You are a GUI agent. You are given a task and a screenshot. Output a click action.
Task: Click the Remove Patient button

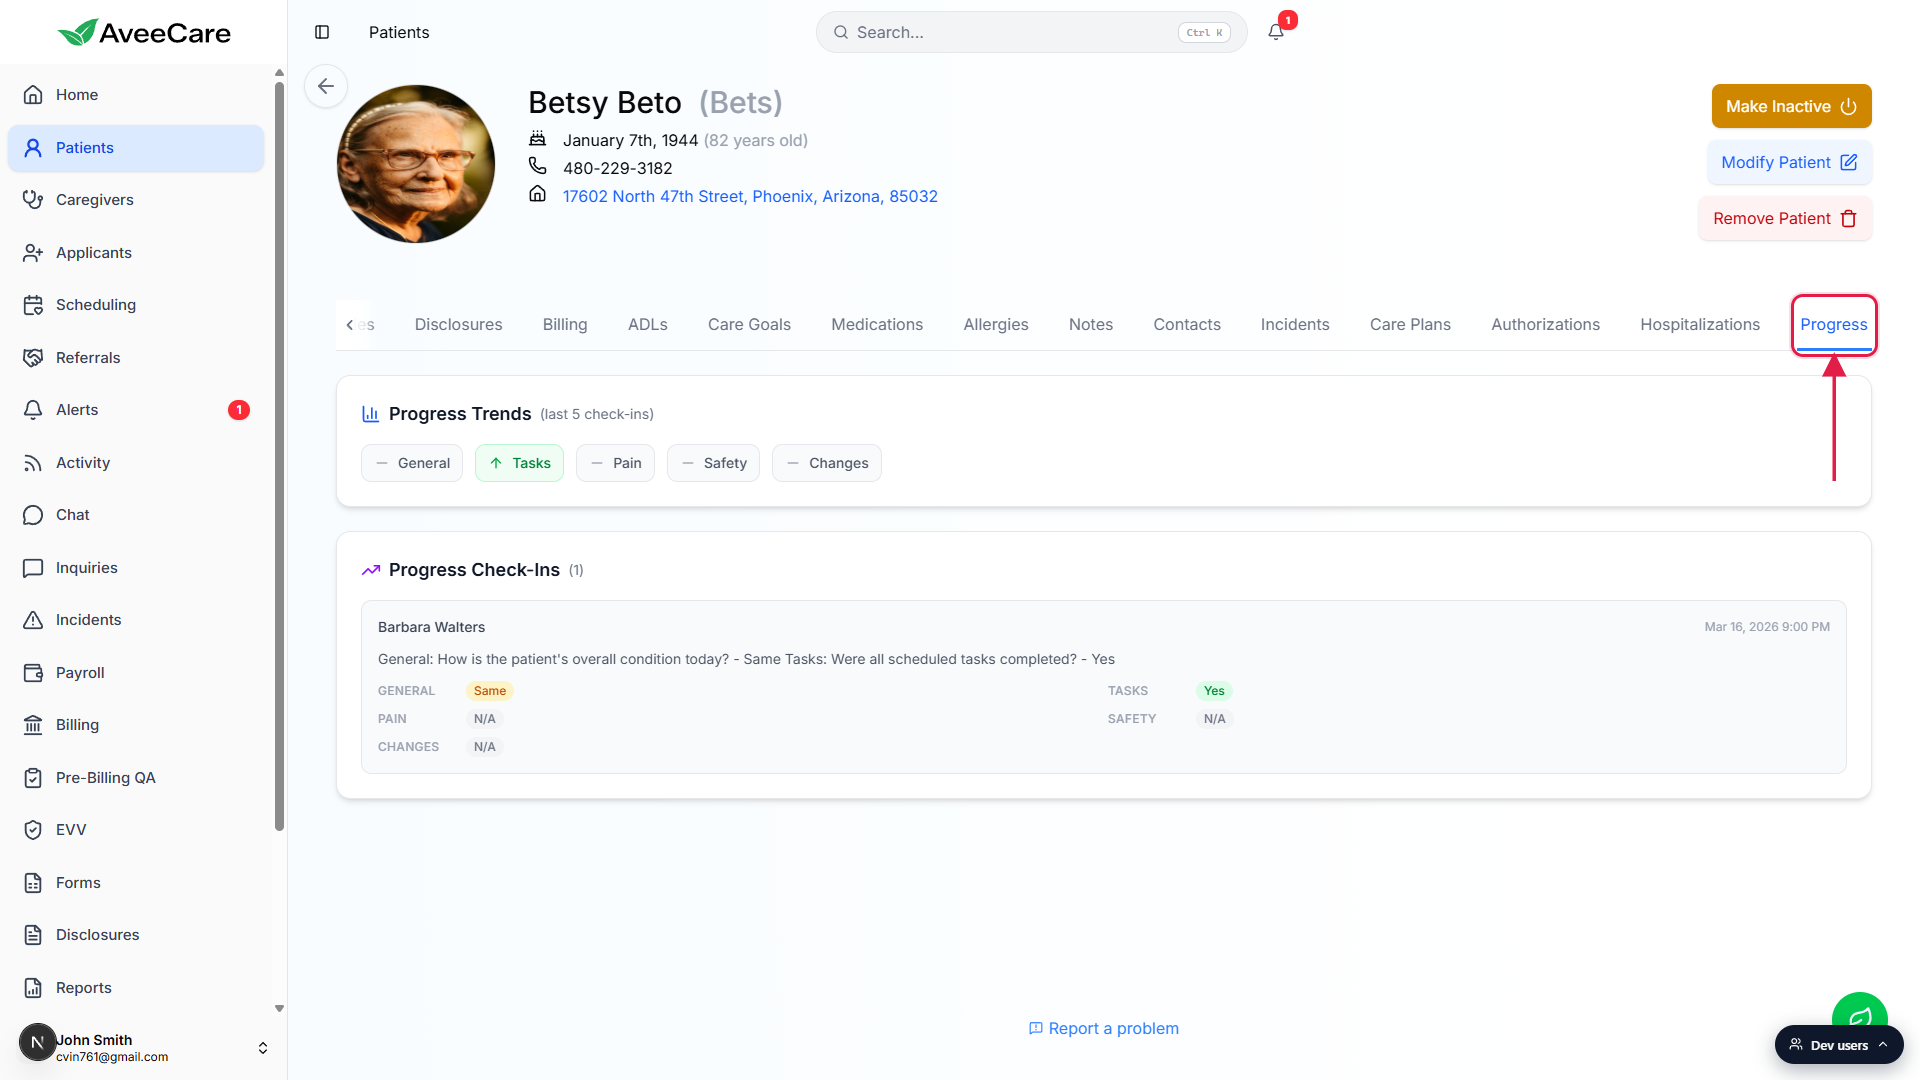tap(1785, 218)
